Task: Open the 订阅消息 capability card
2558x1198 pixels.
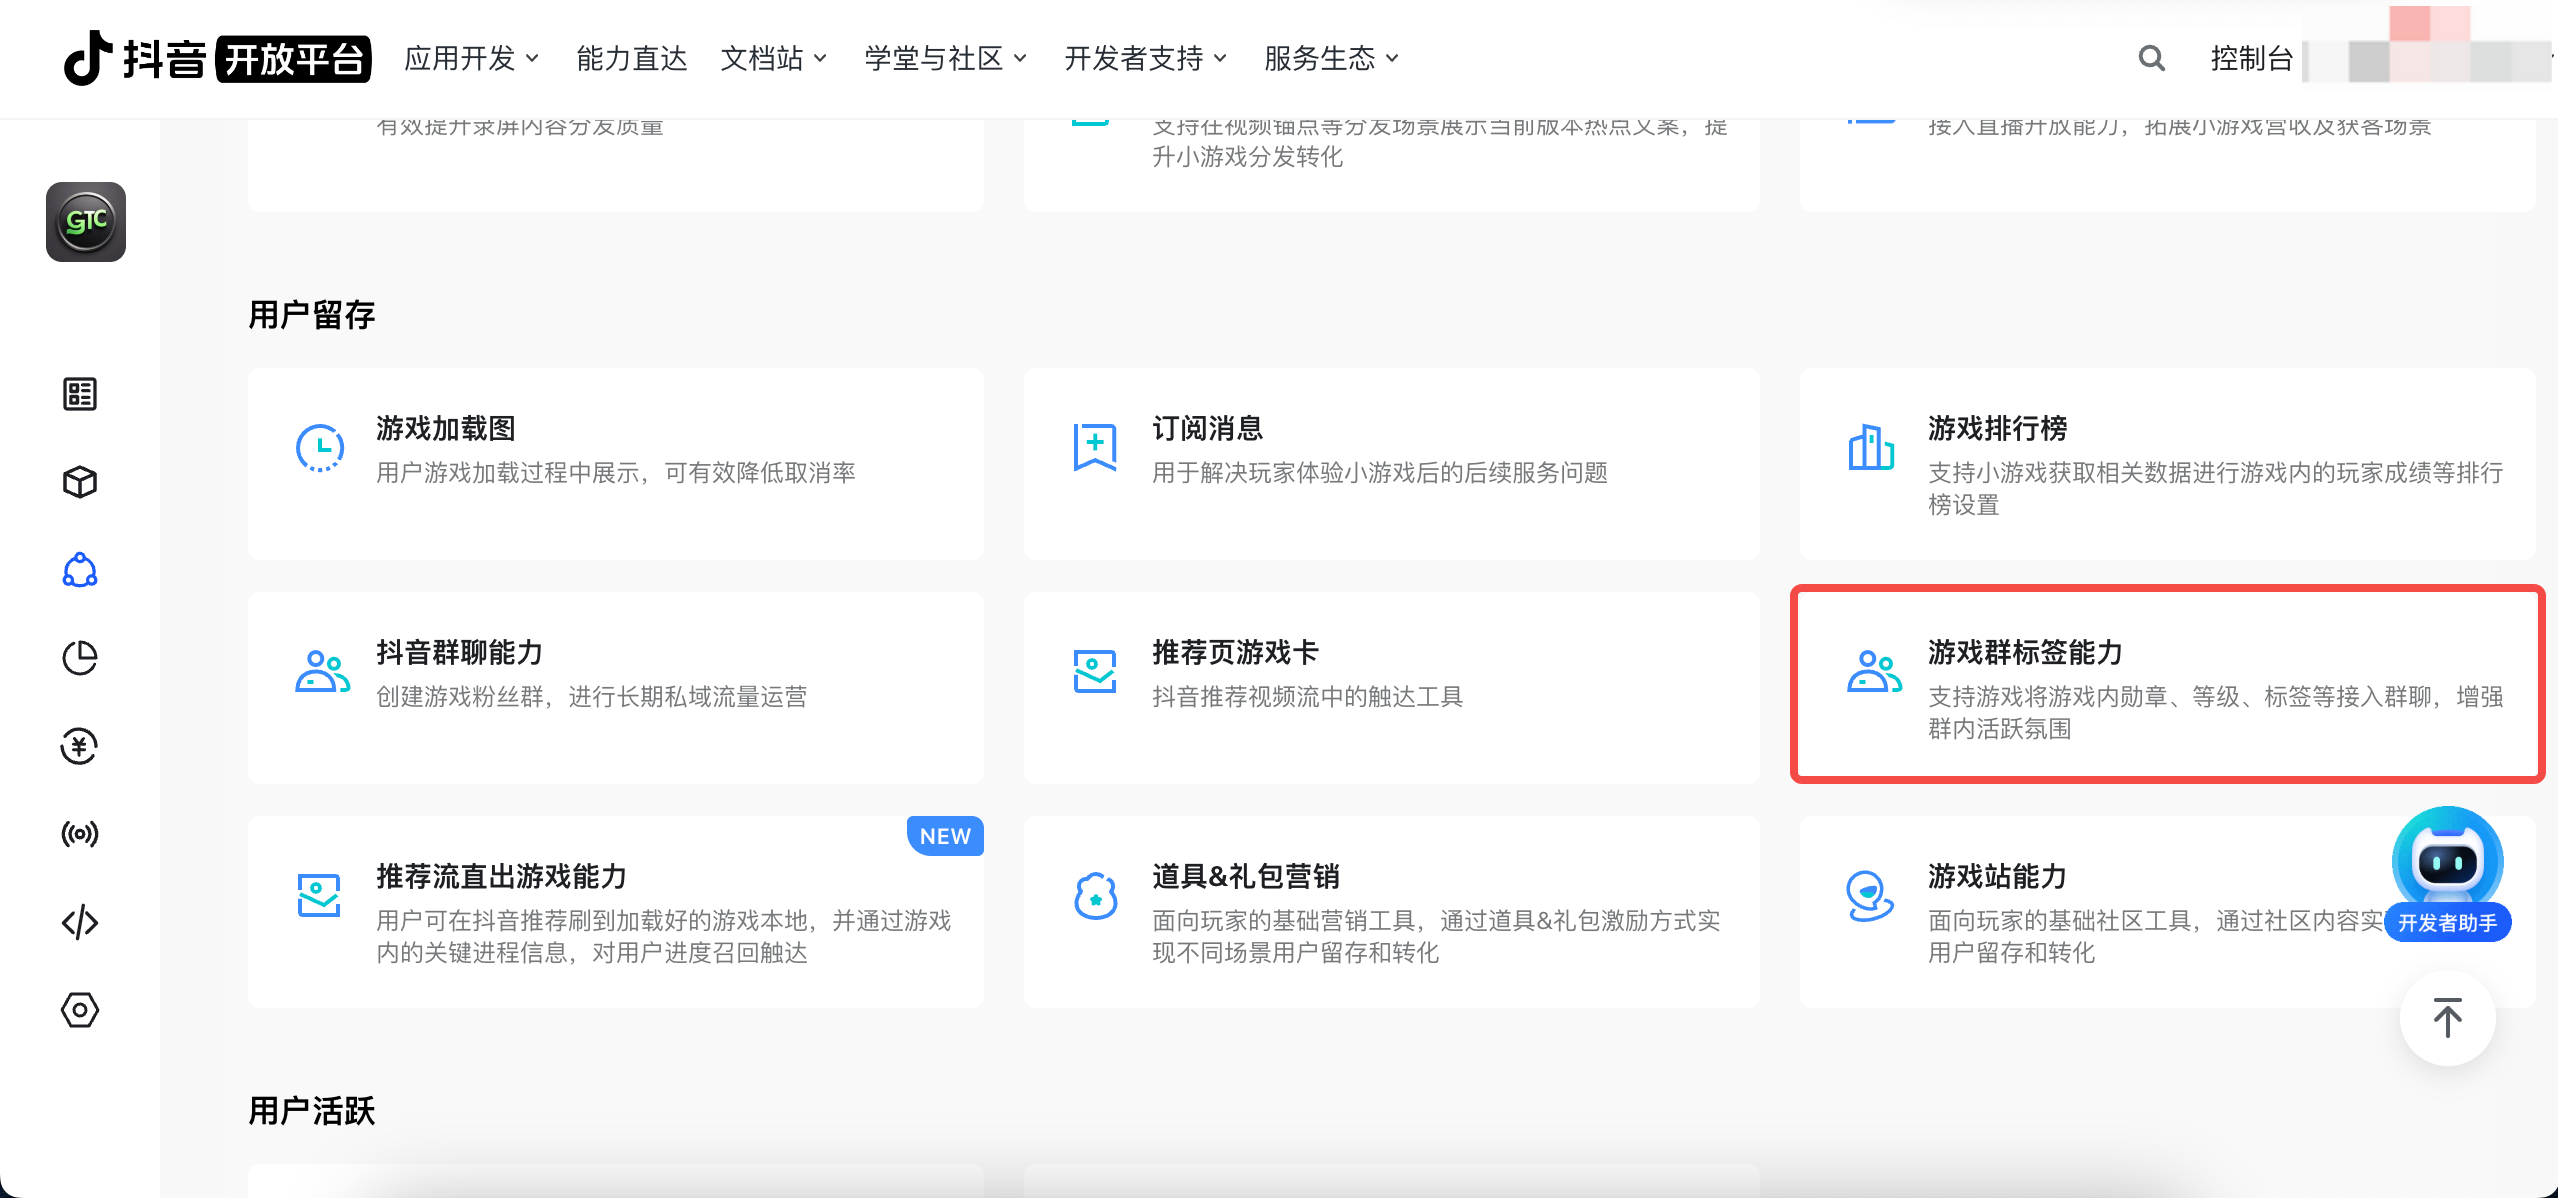Action: click(1392, 464)
